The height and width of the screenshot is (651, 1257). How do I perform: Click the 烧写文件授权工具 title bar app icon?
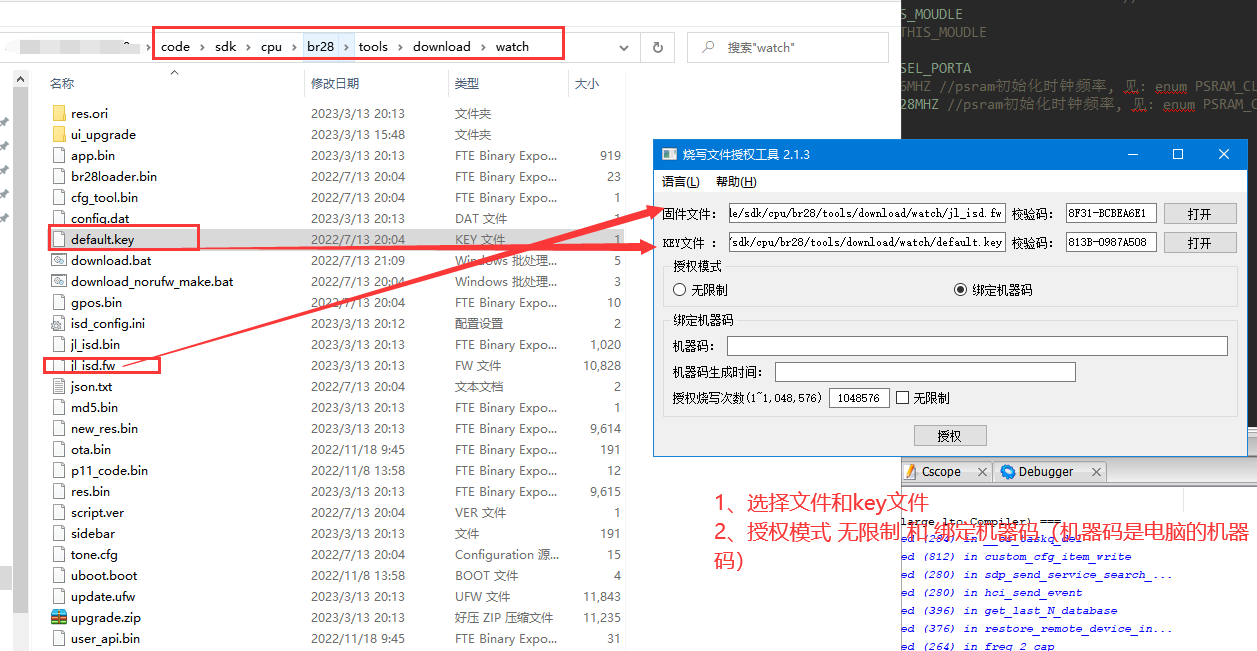pyautogui.click(x=668, y=155)
